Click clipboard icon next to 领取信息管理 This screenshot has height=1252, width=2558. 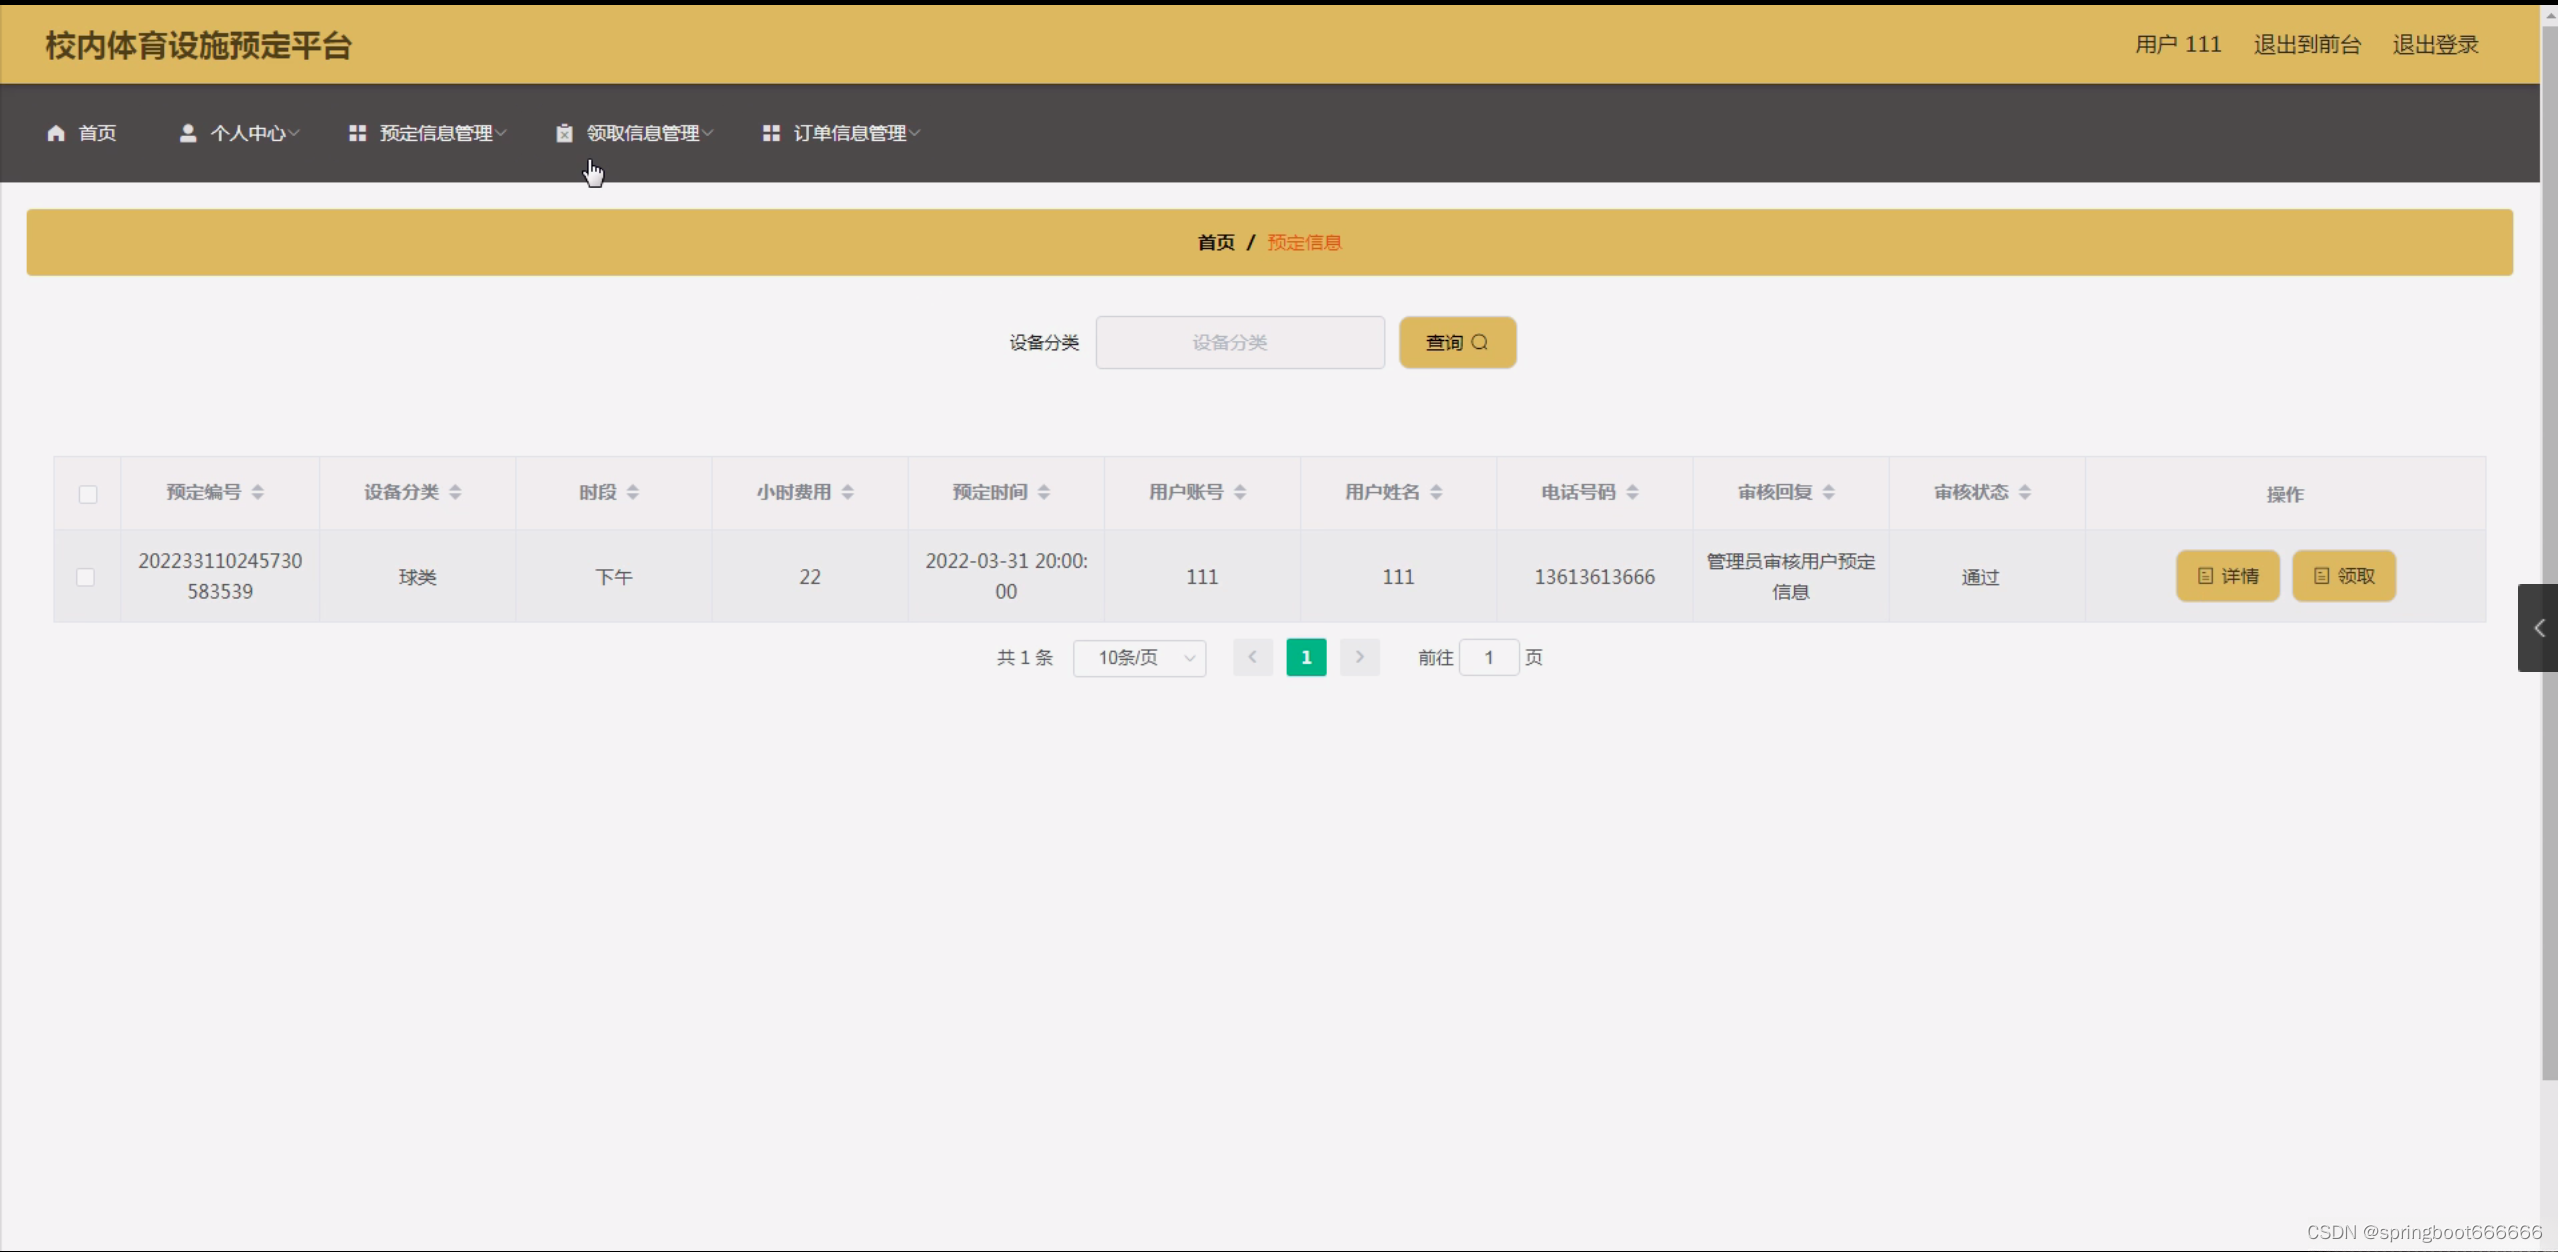(564, 133)
